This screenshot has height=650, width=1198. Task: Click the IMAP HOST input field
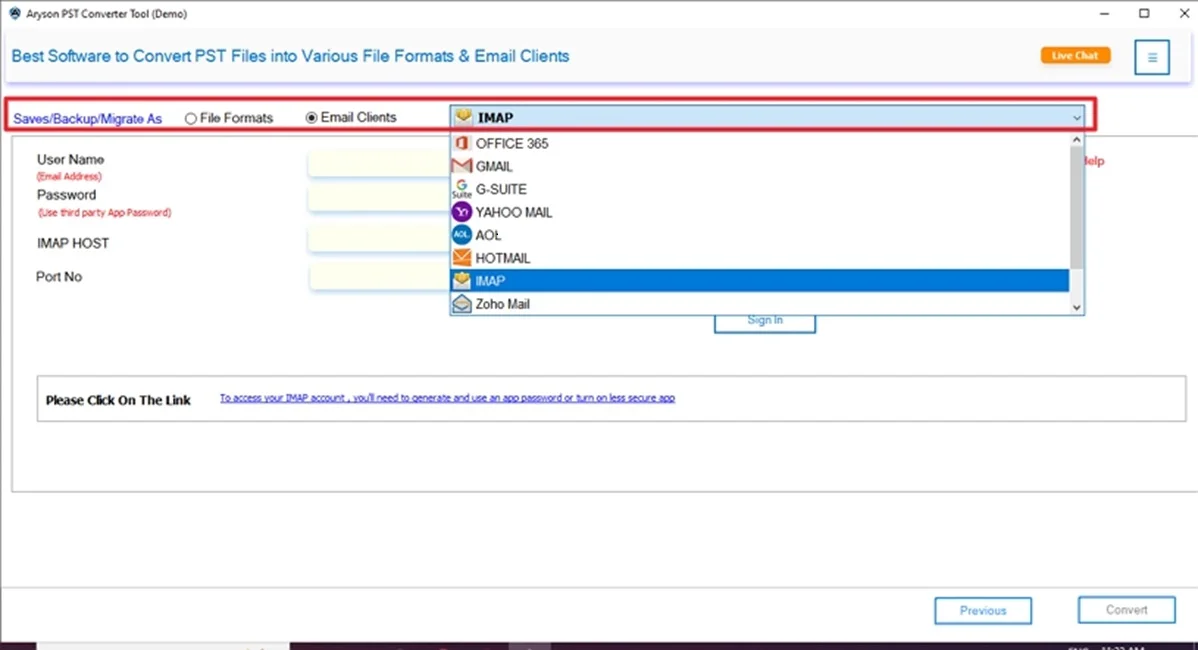point(379,239)
